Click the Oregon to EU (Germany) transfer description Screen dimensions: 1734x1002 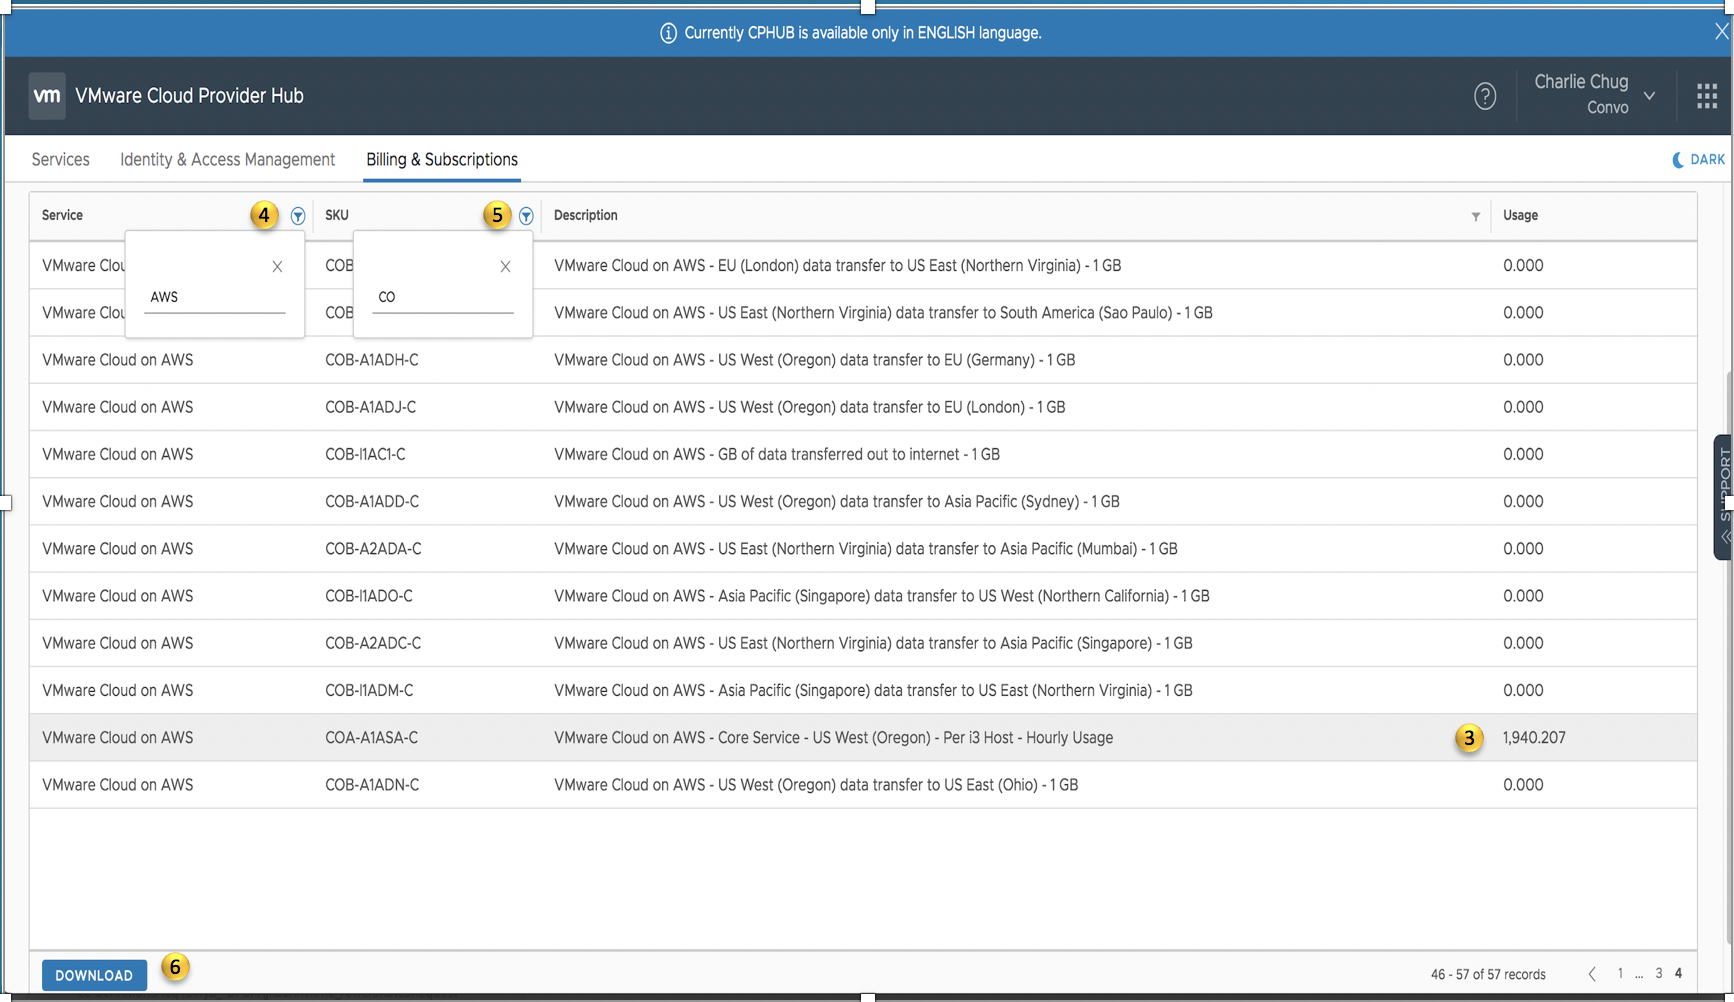tap(815, 360)
